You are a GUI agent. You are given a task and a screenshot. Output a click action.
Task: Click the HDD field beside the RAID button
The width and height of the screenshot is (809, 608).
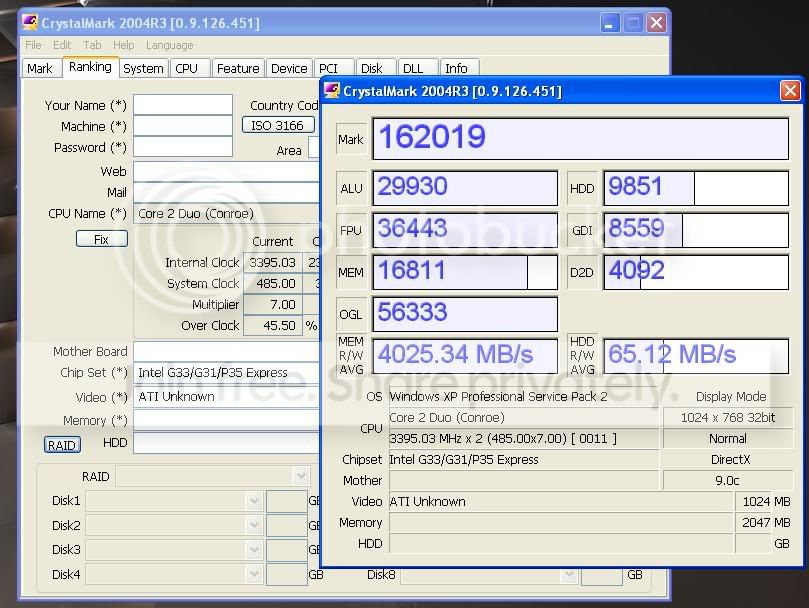pyautogui.click(x=226, y=443)
